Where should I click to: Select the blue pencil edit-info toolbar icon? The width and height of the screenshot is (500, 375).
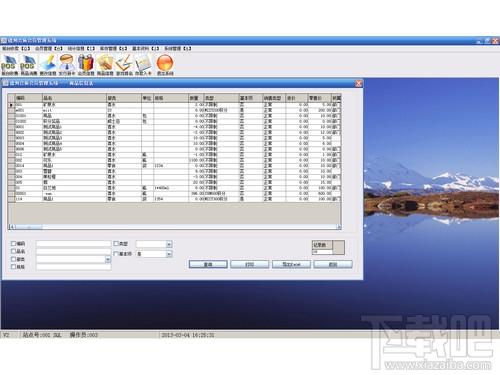(x=48, y=65)
